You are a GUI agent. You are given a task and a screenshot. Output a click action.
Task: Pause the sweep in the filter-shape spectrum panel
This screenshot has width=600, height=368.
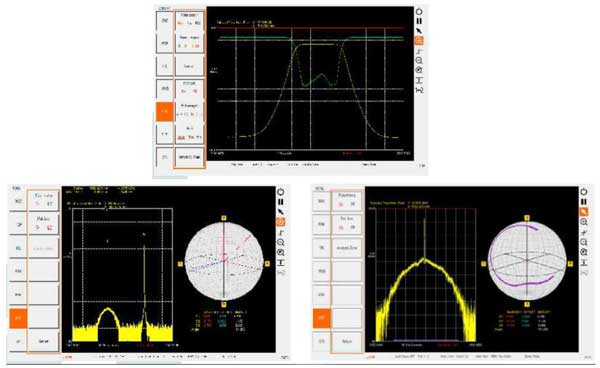pyautogui.click(x=419, y=21)
